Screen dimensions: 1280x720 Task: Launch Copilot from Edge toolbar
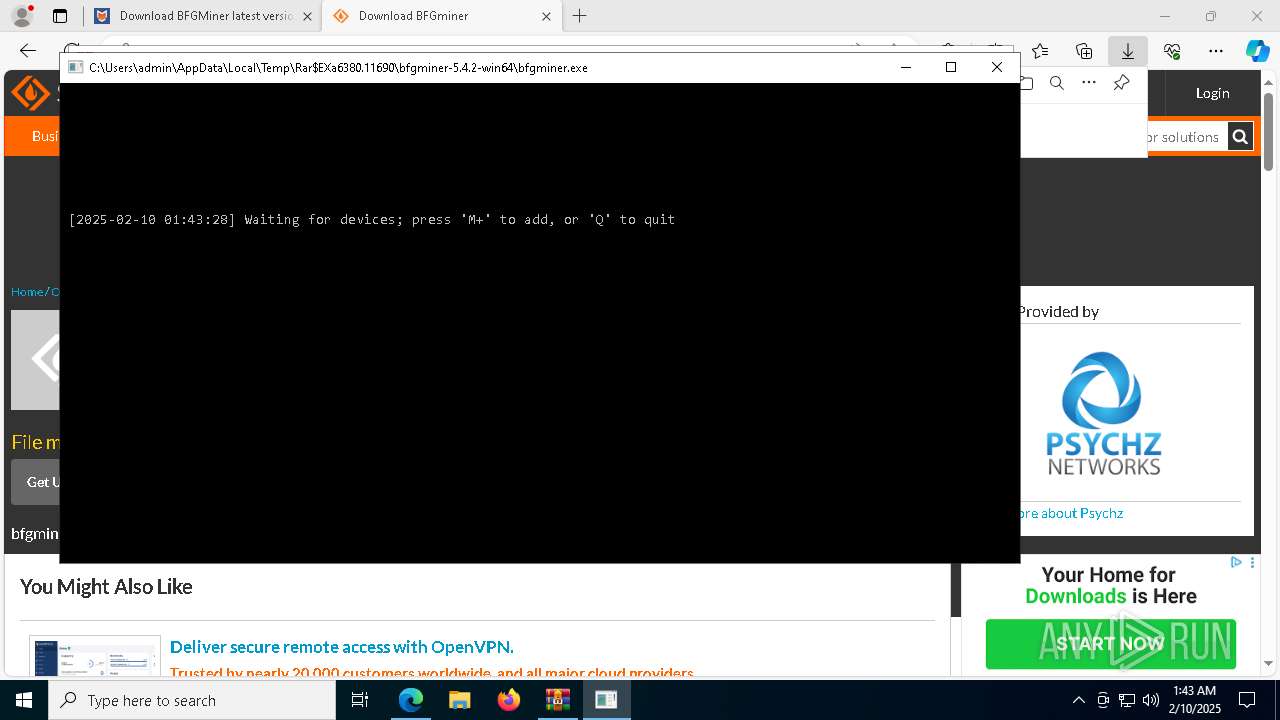[1257, 51]
